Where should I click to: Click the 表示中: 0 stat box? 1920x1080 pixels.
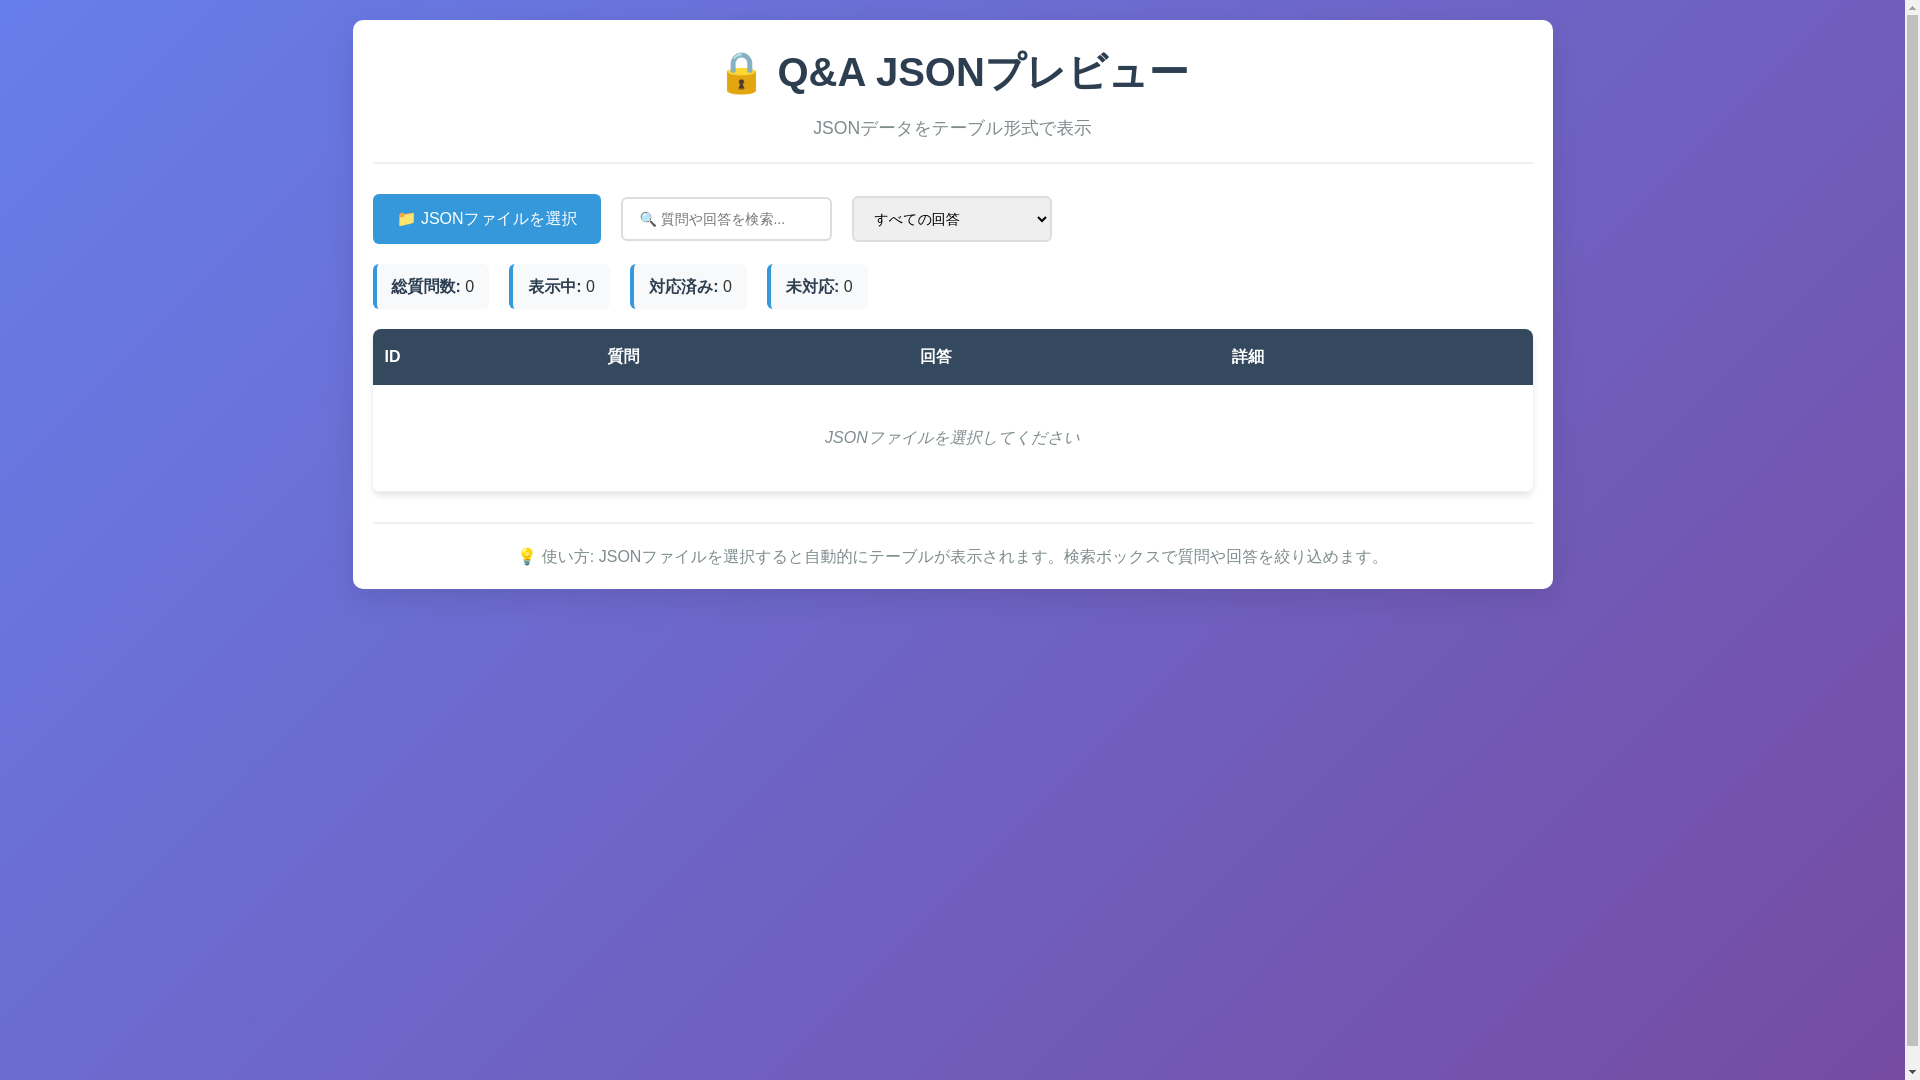pyautogui.click(x=560, y=287)
